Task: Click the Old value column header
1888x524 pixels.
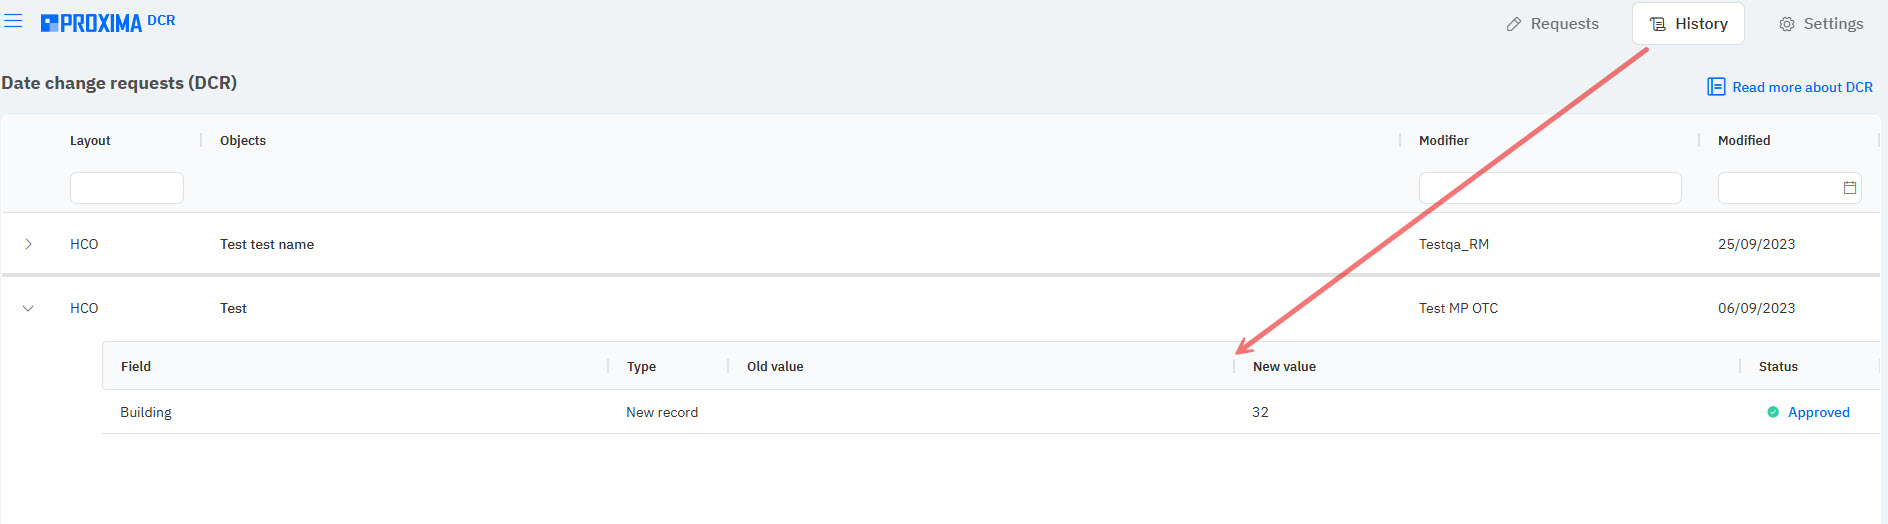Action: point(775,367)
